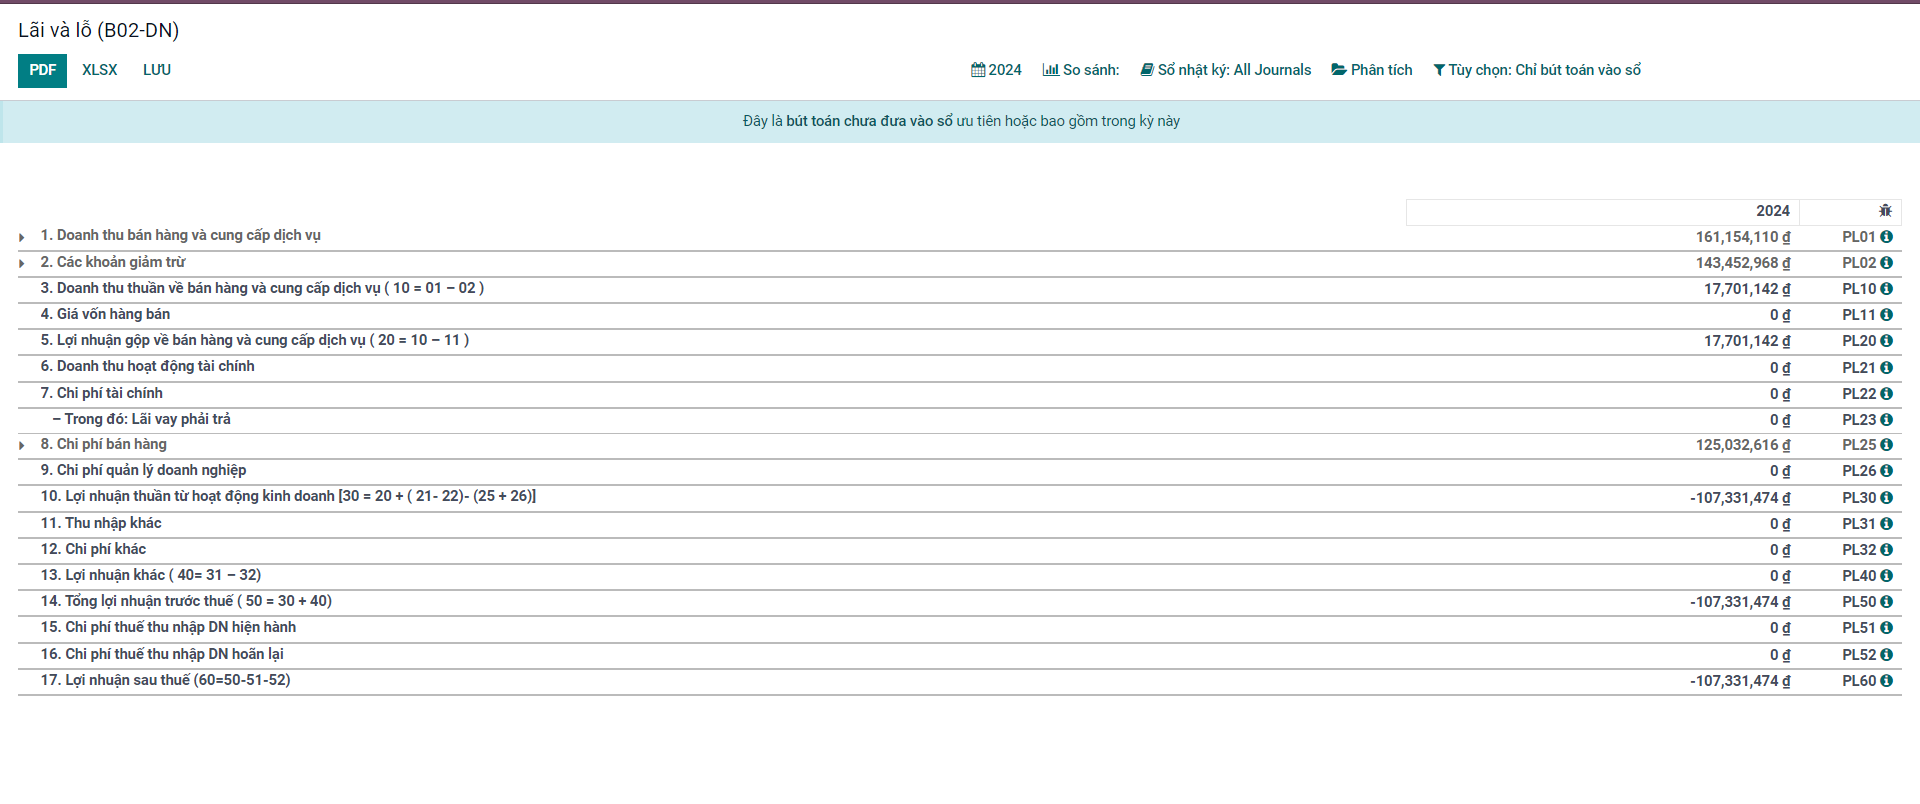Click info icon next to PL01
Screen dimensions: 1920x804
point(1886,237)
